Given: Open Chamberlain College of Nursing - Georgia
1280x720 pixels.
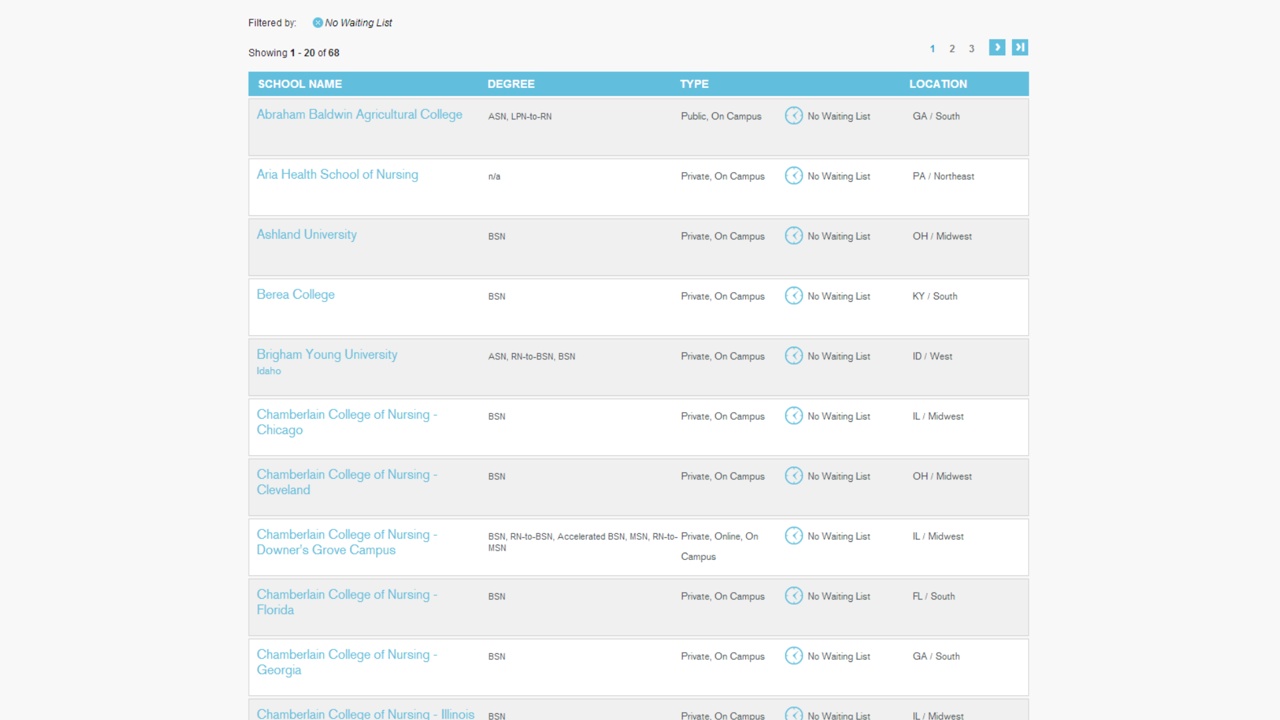Looking at the screenshot, I should pos(346,662).
